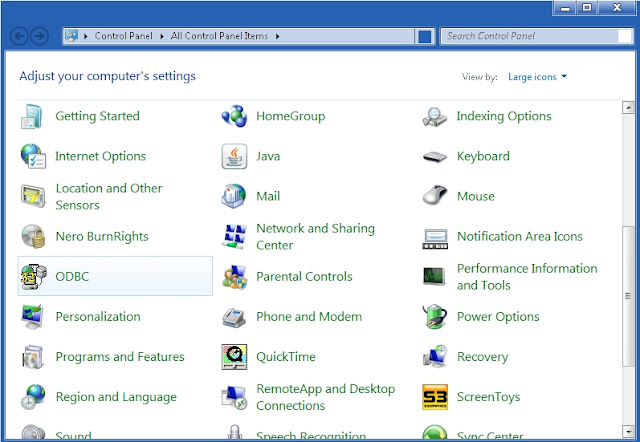
Task: Open the HomeGroup link
Action: 291,116
